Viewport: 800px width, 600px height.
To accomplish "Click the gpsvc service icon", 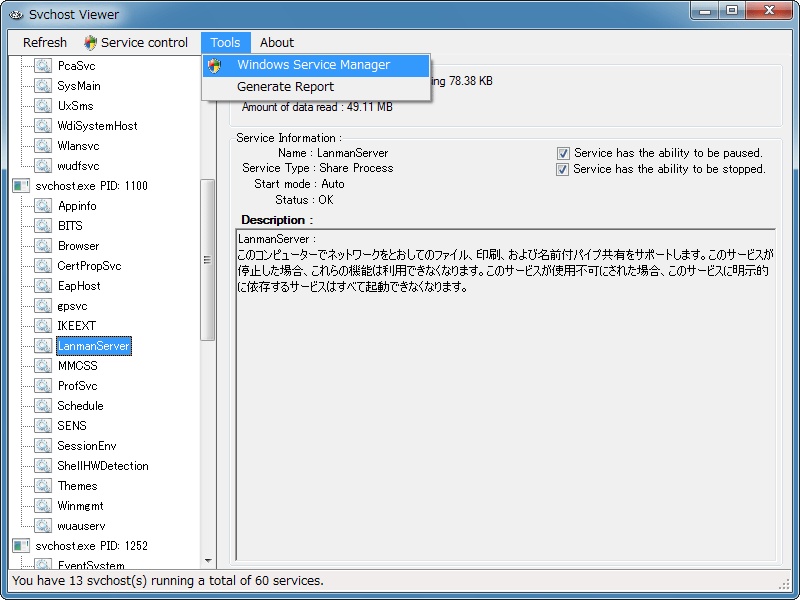I will [43, 306].
